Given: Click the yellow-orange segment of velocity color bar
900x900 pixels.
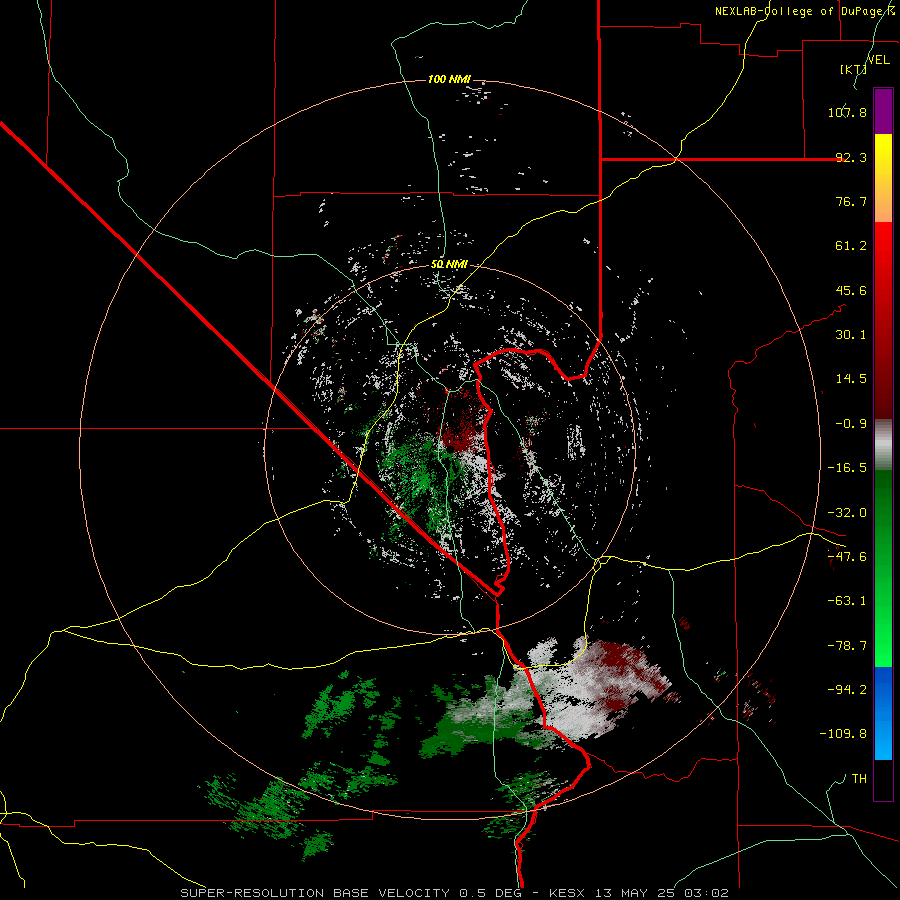Looking at the screenshot, I should tap(883, 178).
